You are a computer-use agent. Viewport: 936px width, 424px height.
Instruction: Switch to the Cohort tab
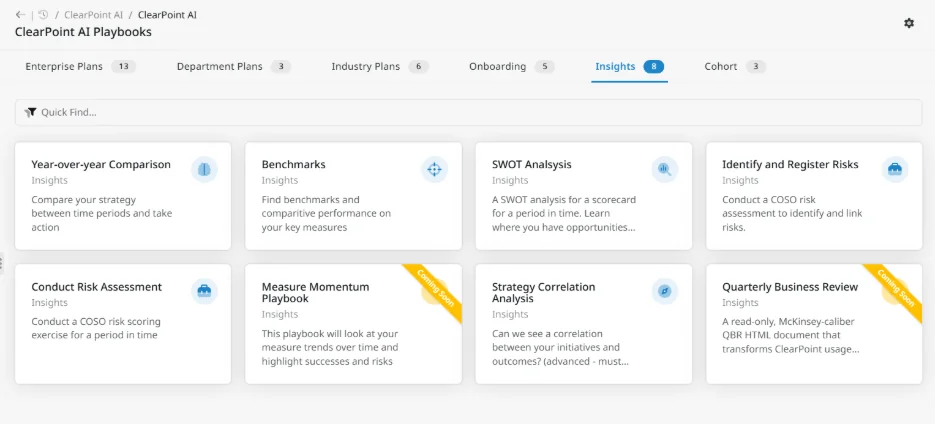tap(734, 66)
